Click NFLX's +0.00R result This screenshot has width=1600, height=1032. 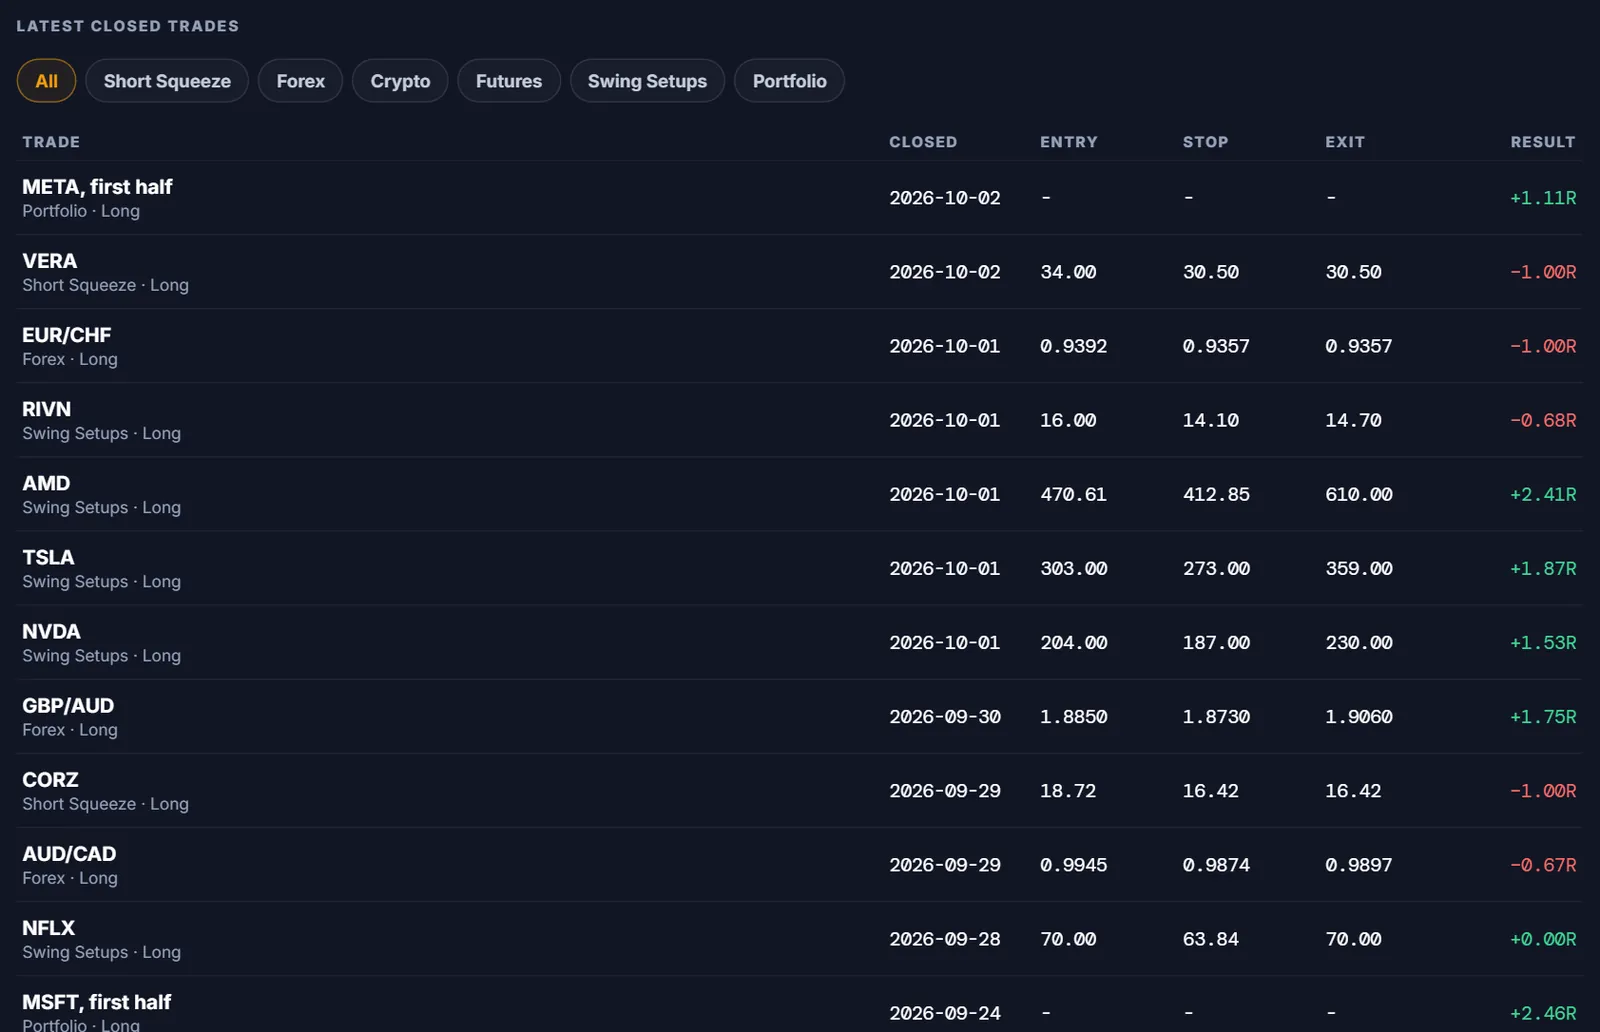coord(1543,939)
